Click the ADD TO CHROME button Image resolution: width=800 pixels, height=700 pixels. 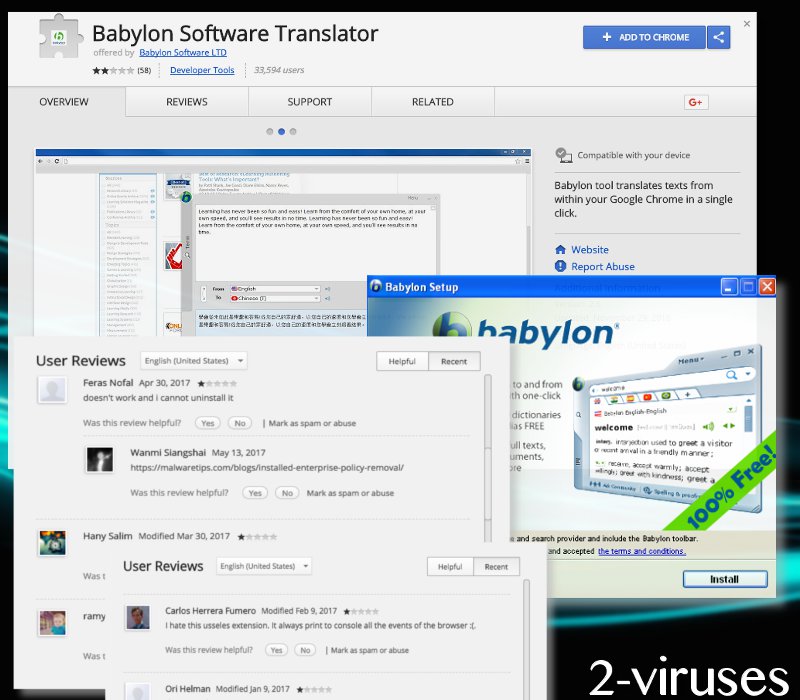tap(644, 37)
